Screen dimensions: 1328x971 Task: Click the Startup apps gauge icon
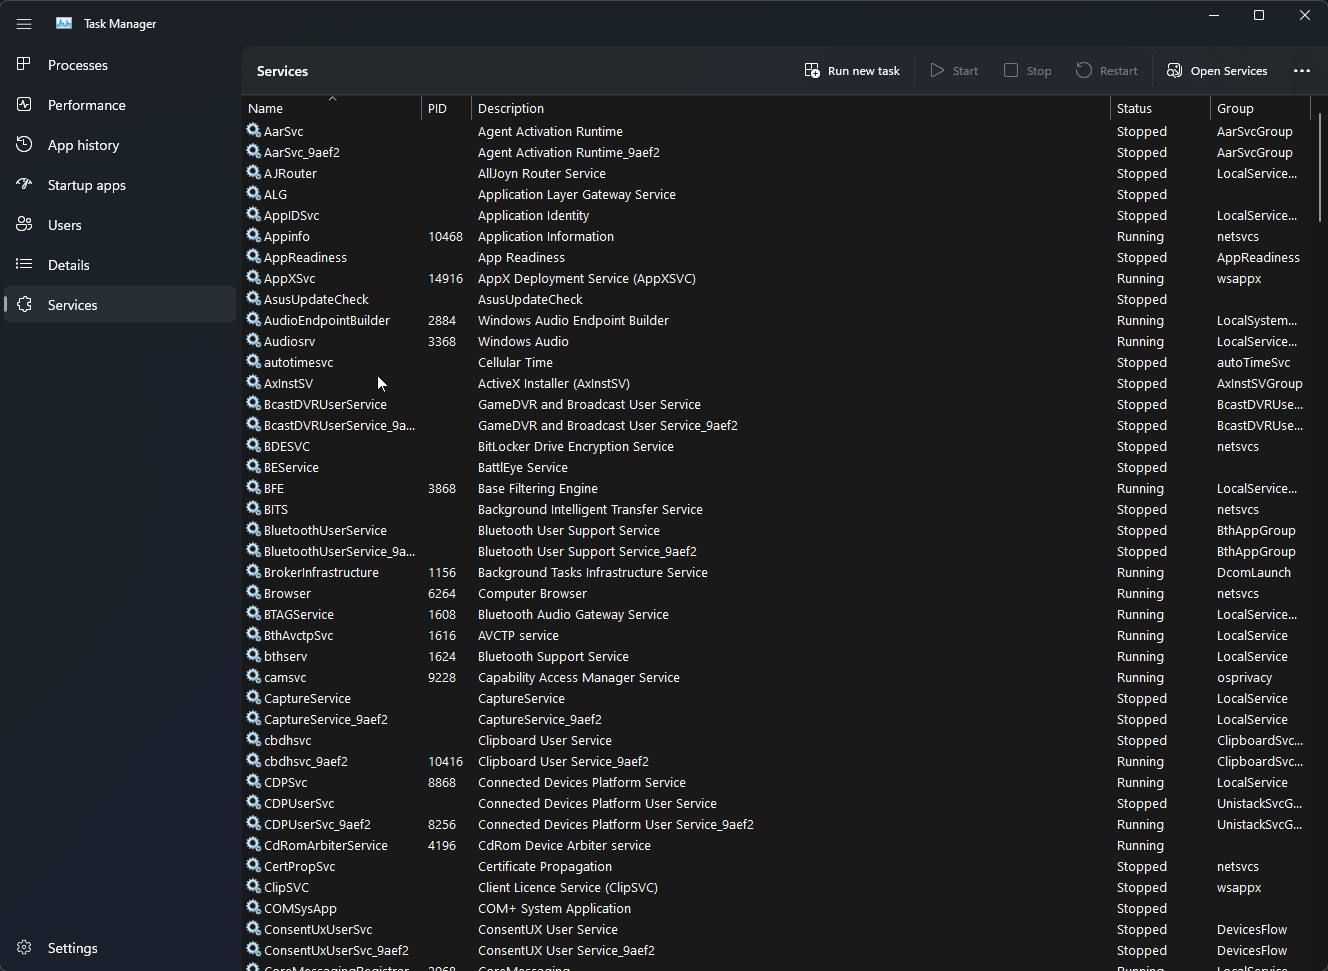click(x=24, y=184)
